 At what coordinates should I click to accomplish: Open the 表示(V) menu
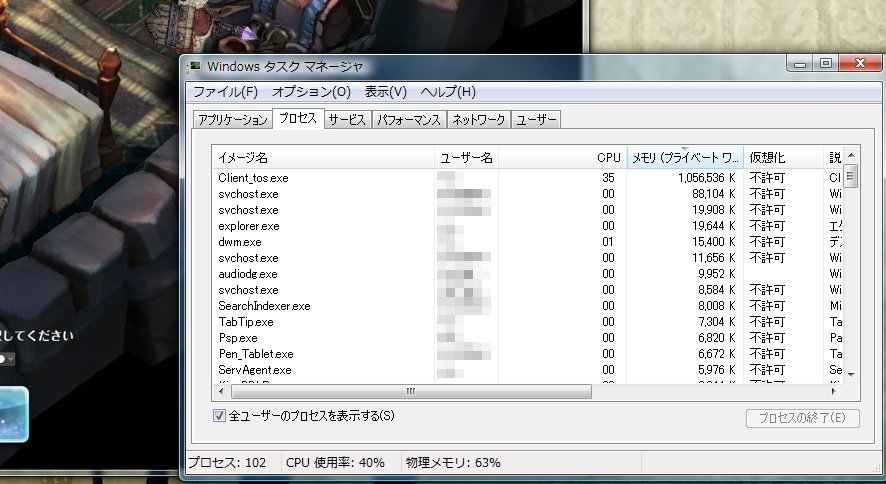coord(385,91)
